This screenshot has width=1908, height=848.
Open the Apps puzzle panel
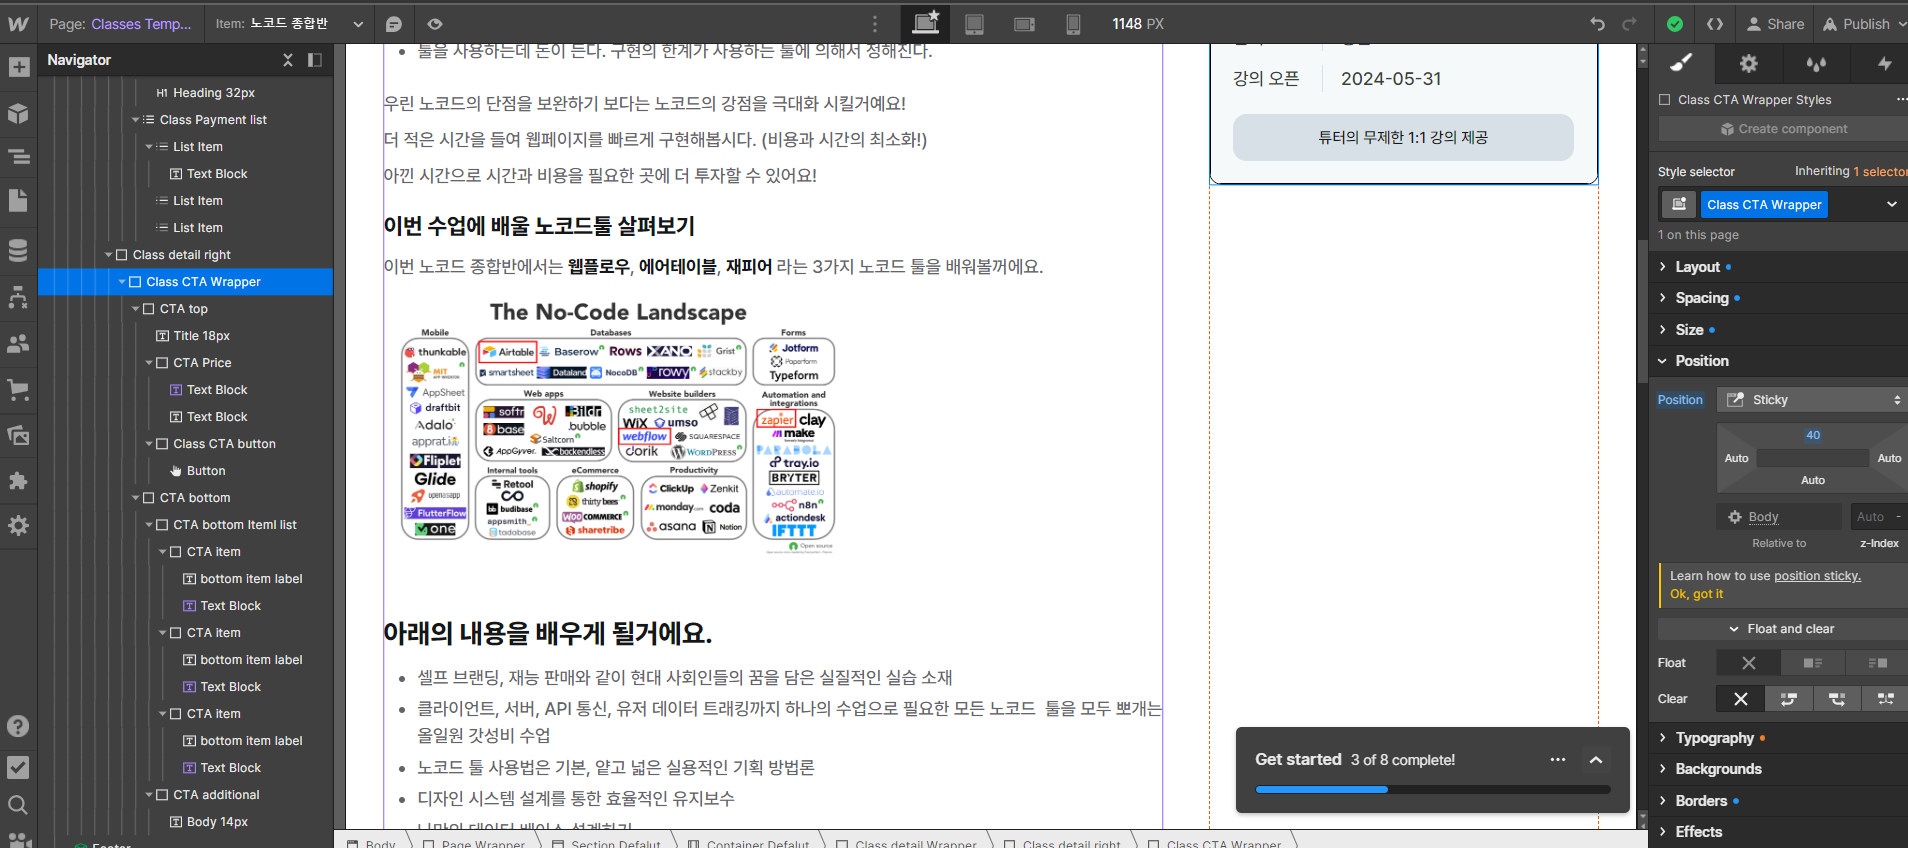(x=18, y=481)
